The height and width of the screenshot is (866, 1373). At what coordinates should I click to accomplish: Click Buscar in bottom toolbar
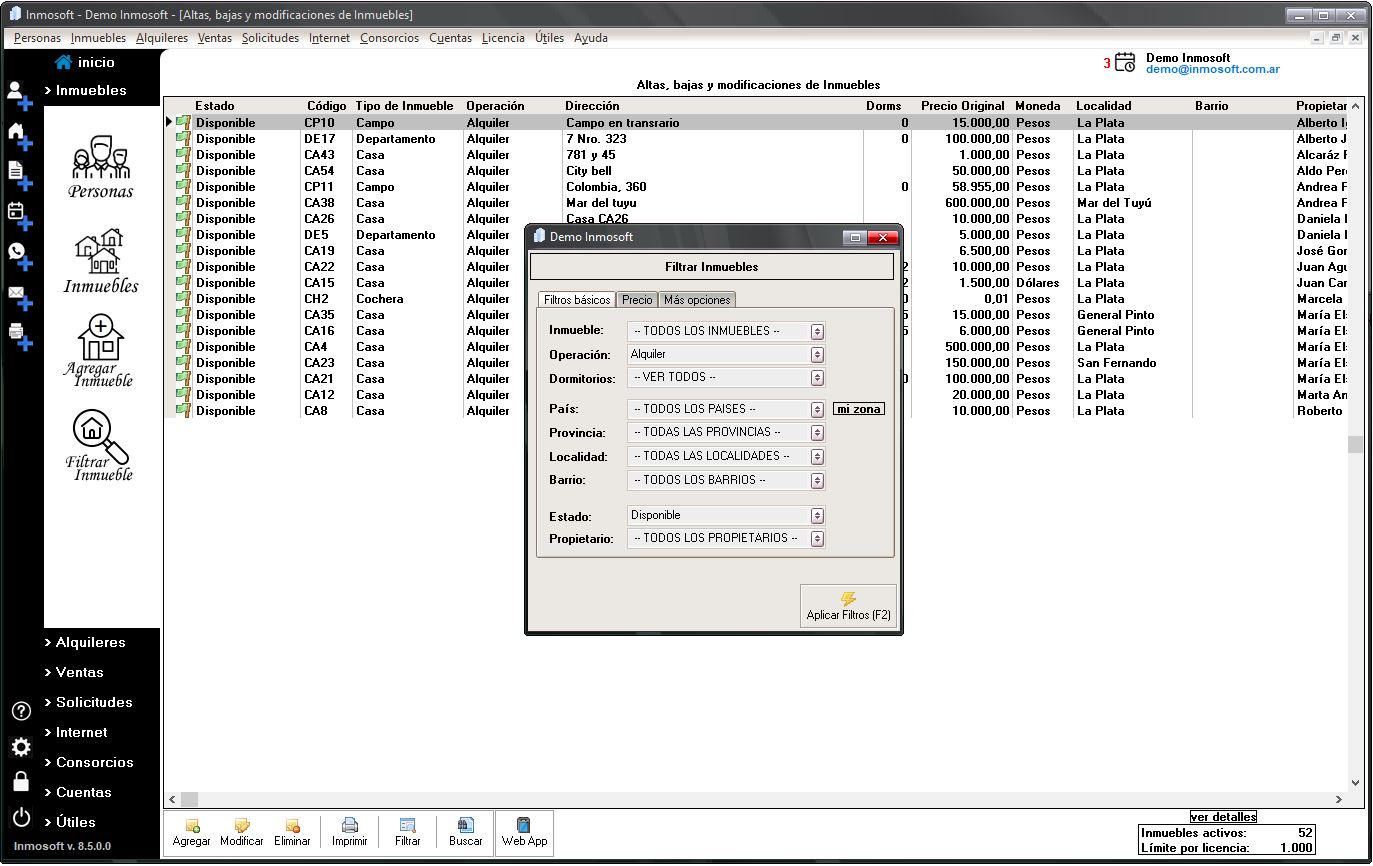tap(466, 833)
